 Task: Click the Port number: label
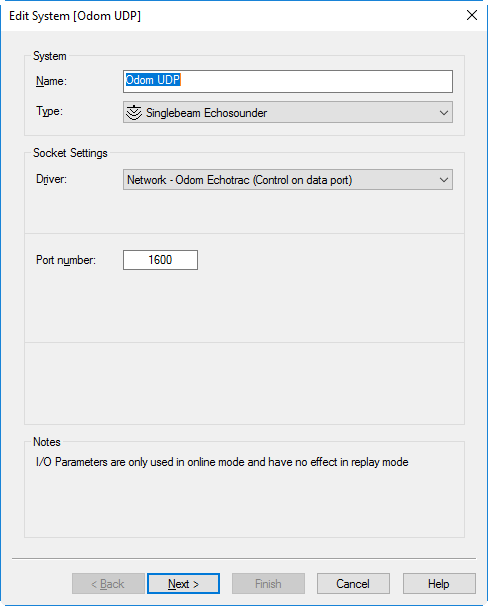[x=66, y=260]
